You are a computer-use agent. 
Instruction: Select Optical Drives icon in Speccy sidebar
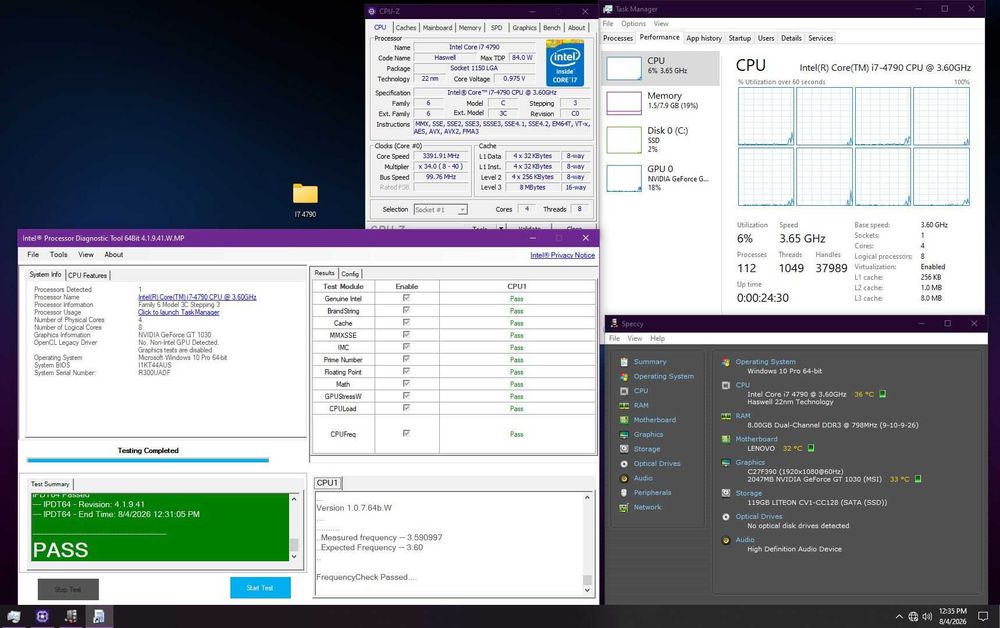[x=624, y=464]
